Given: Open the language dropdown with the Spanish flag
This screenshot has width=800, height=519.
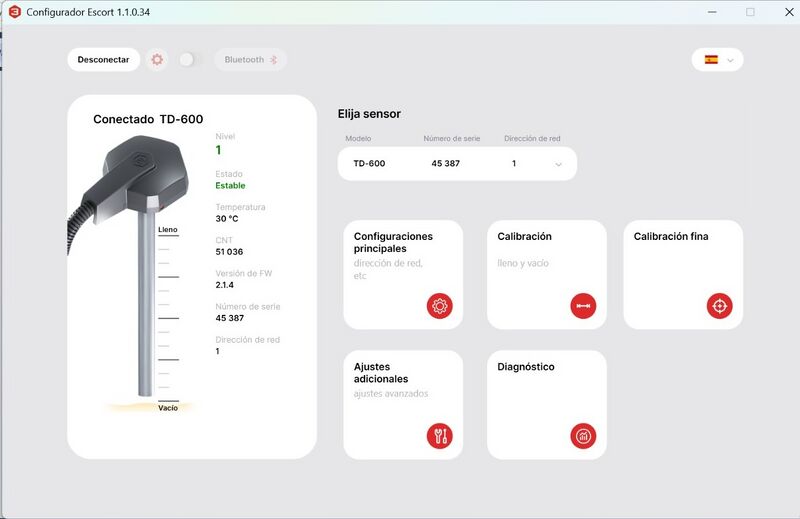Looking at the screenshot, I should [x=717, y=60].
